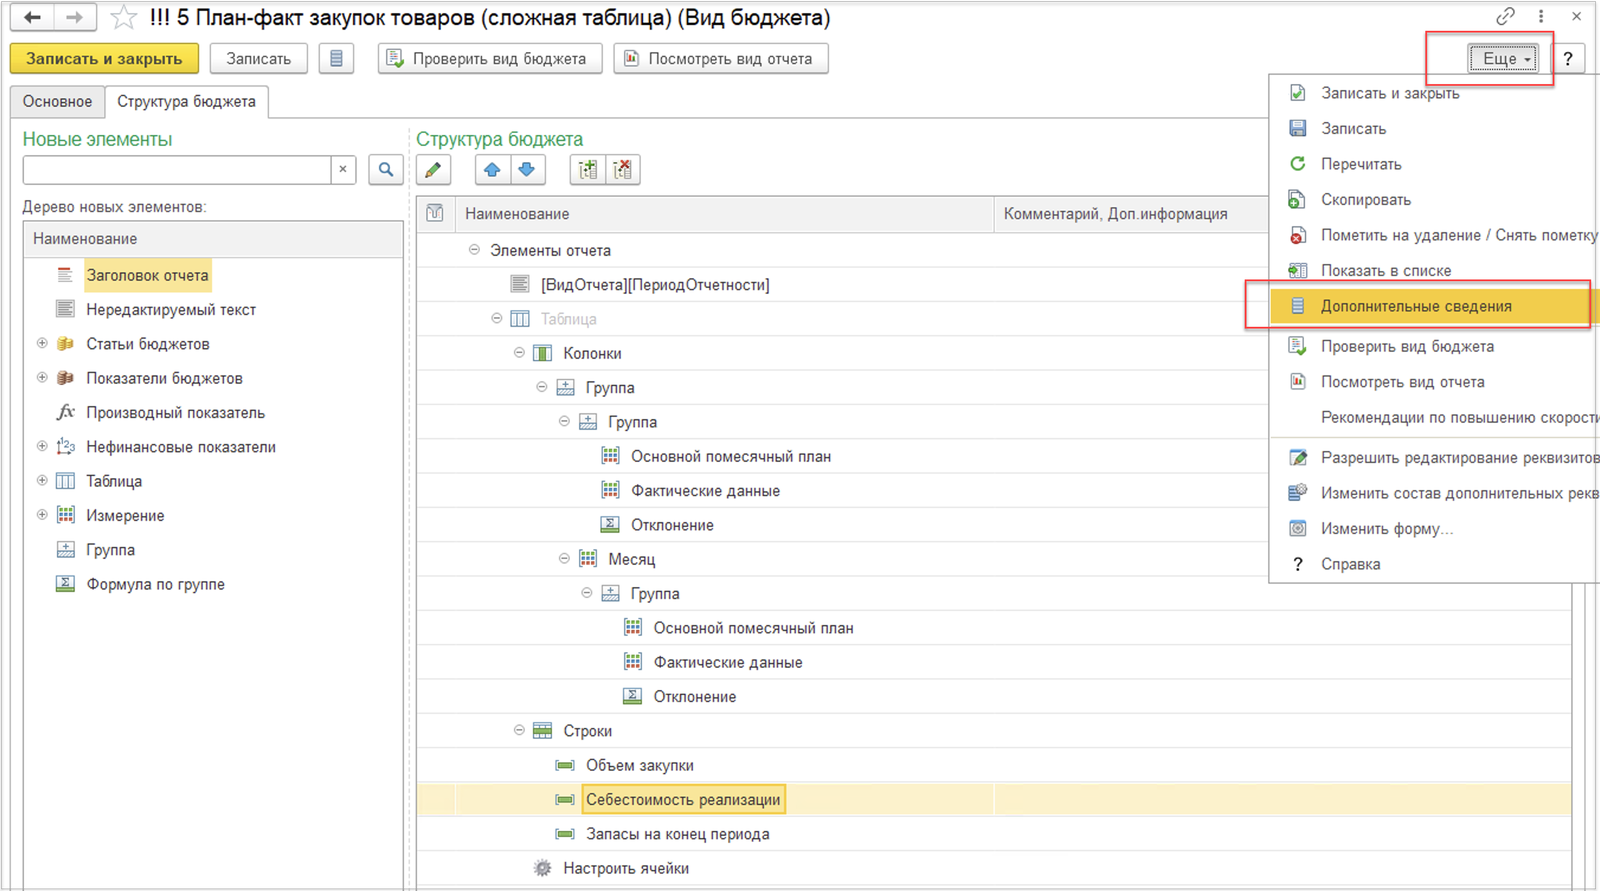Click the Записать и закрыть yellow button
Screen dimensions: 1600x891
104,59
